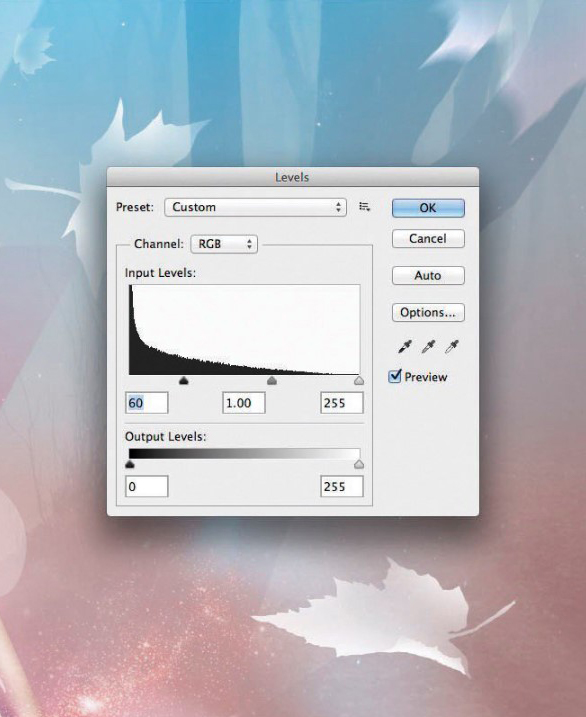Open the preset options menu icon
586x717 pixels.
pyautogui.click(x=364, y=207)
